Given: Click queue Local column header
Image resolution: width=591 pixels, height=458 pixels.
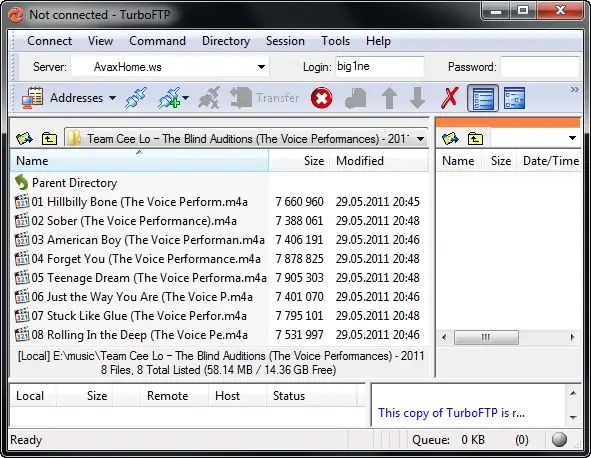Looking at the screenshot, I should [33, 396].
